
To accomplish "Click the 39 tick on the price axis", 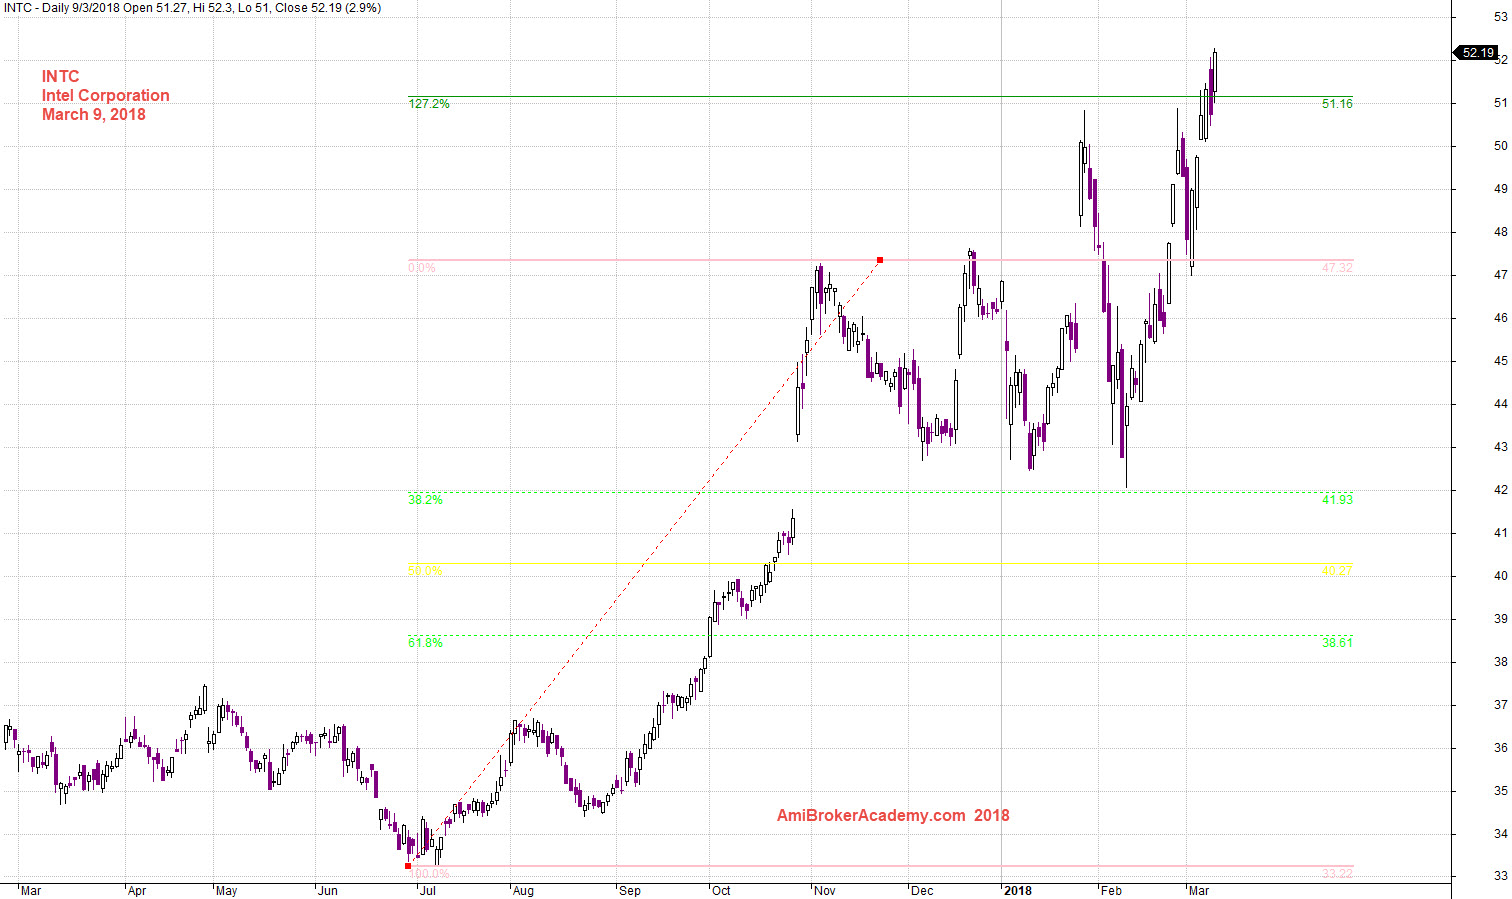I will 1500,619.
